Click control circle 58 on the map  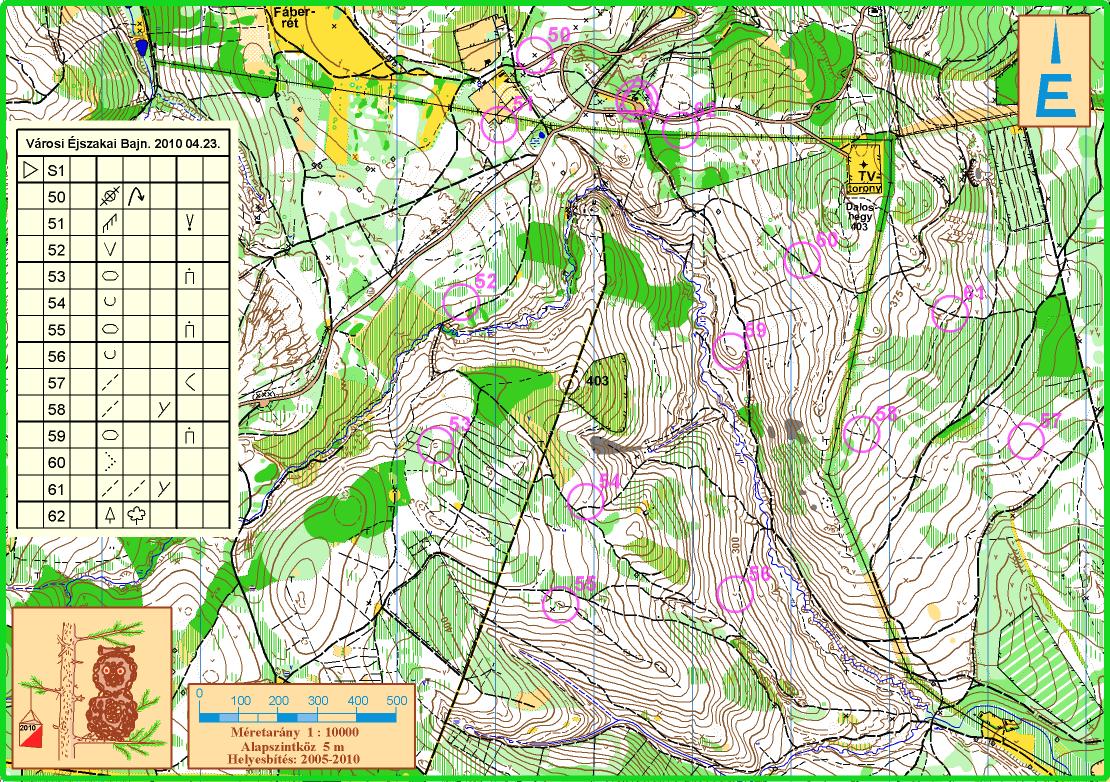[862, 434]
